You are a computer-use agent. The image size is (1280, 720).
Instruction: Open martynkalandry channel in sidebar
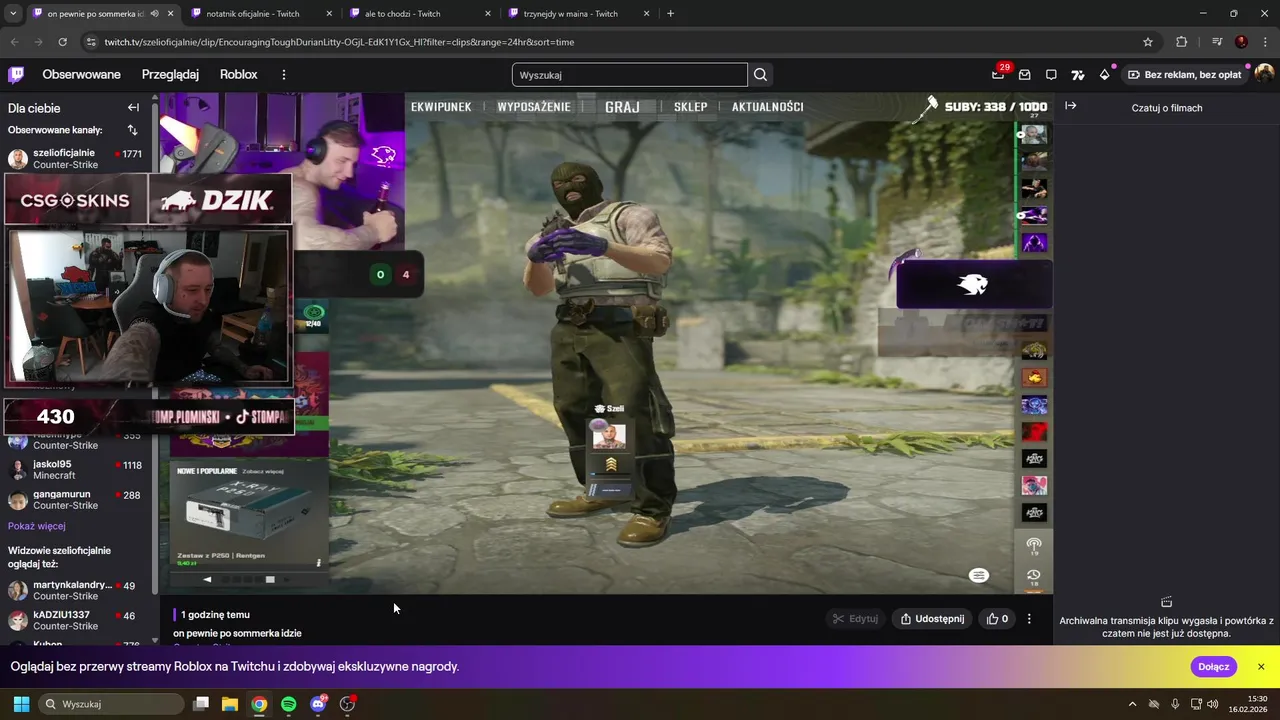[76, 590]
